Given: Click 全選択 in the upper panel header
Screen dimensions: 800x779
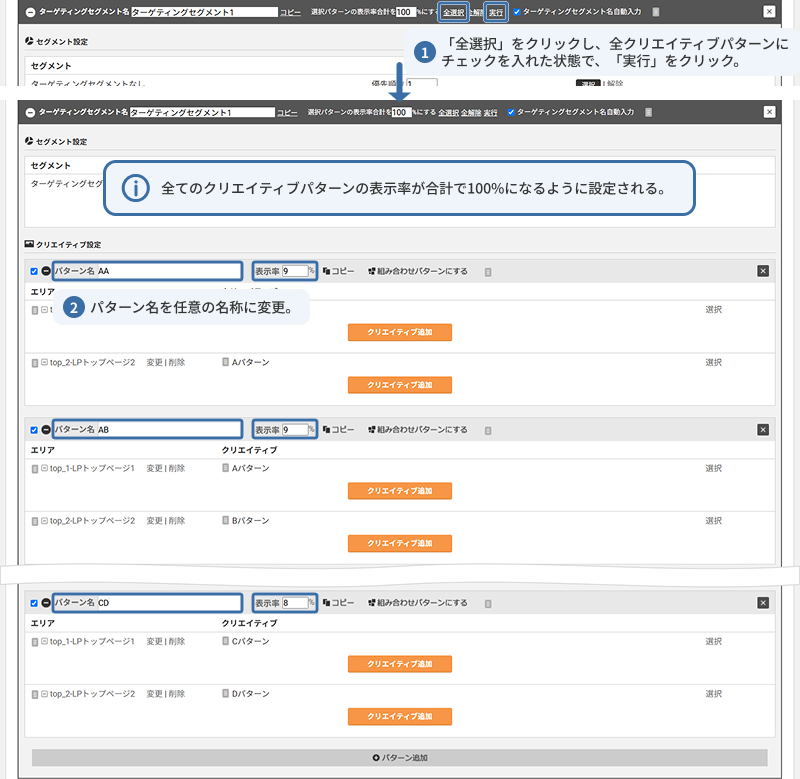Looking at the screenshot, I should 454,12.
